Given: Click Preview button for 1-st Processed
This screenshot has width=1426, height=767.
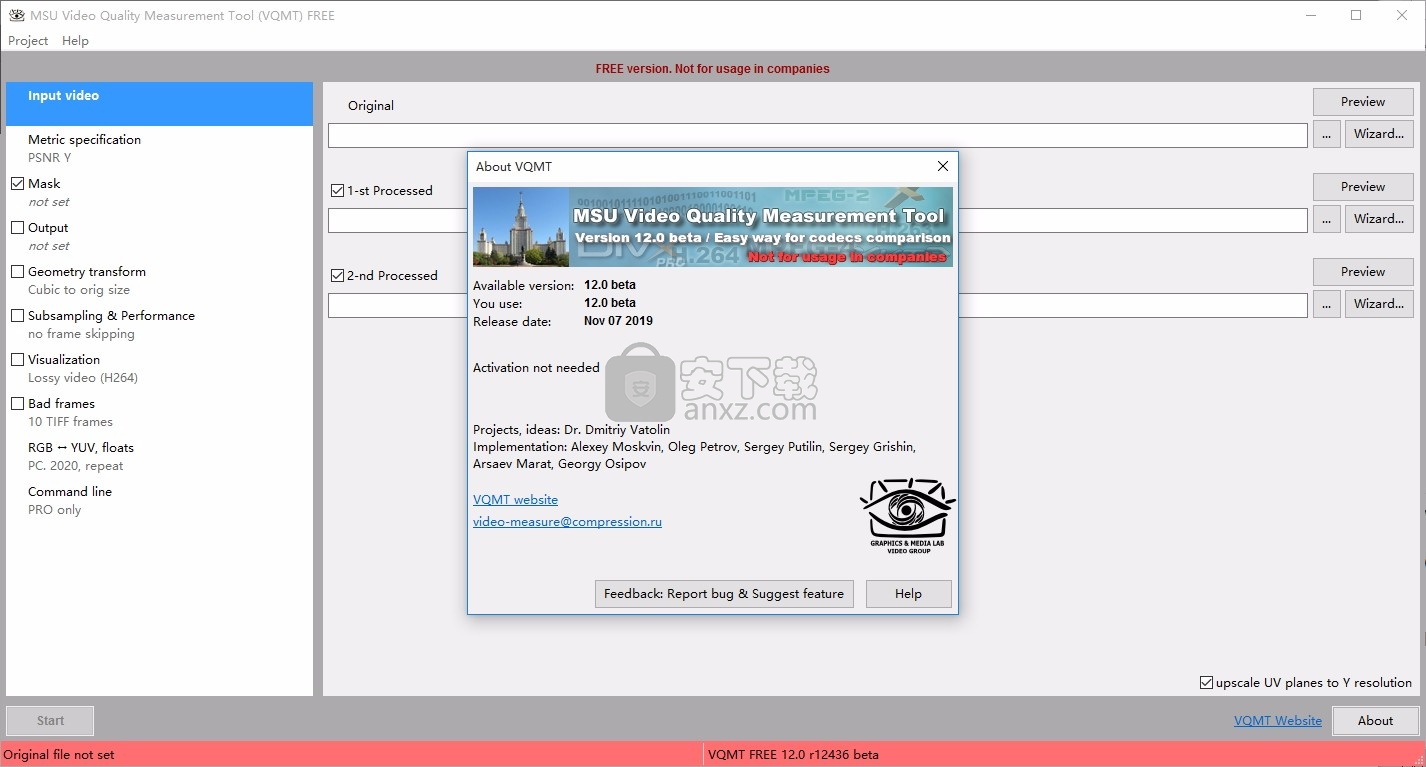Looking at the screenshot, I should tap(1363, 187).
